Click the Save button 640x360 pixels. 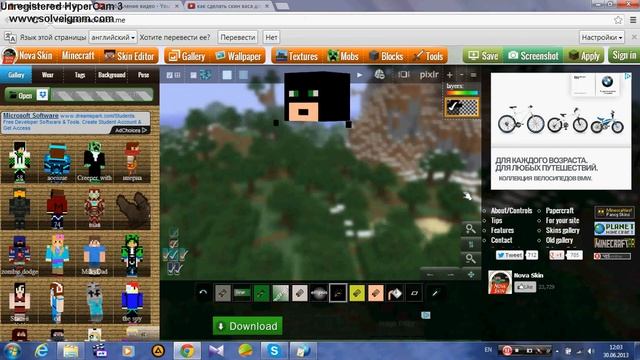(483, 56)
